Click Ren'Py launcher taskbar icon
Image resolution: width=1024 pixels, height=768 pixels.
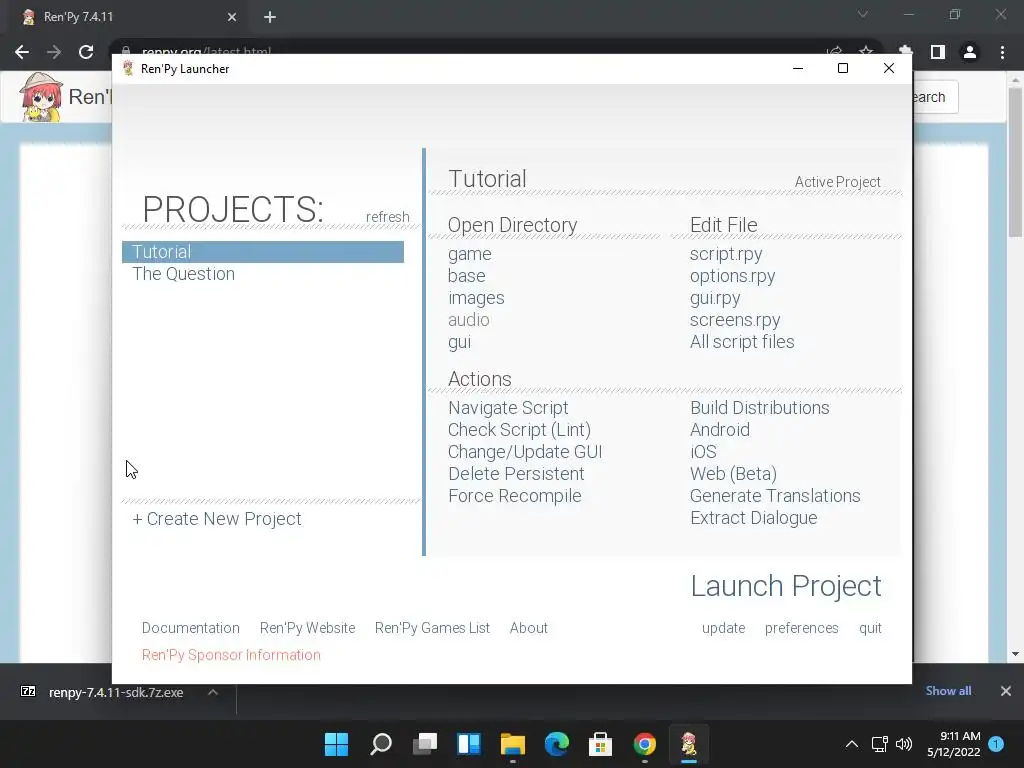(x=689, y=744)
